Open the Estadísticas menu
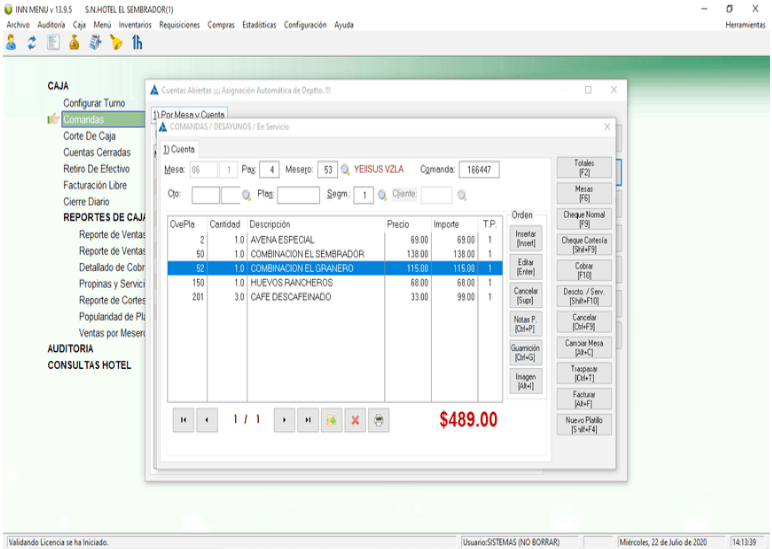Image resolution: width=772 pixels, height=549 pixels. 258,25
